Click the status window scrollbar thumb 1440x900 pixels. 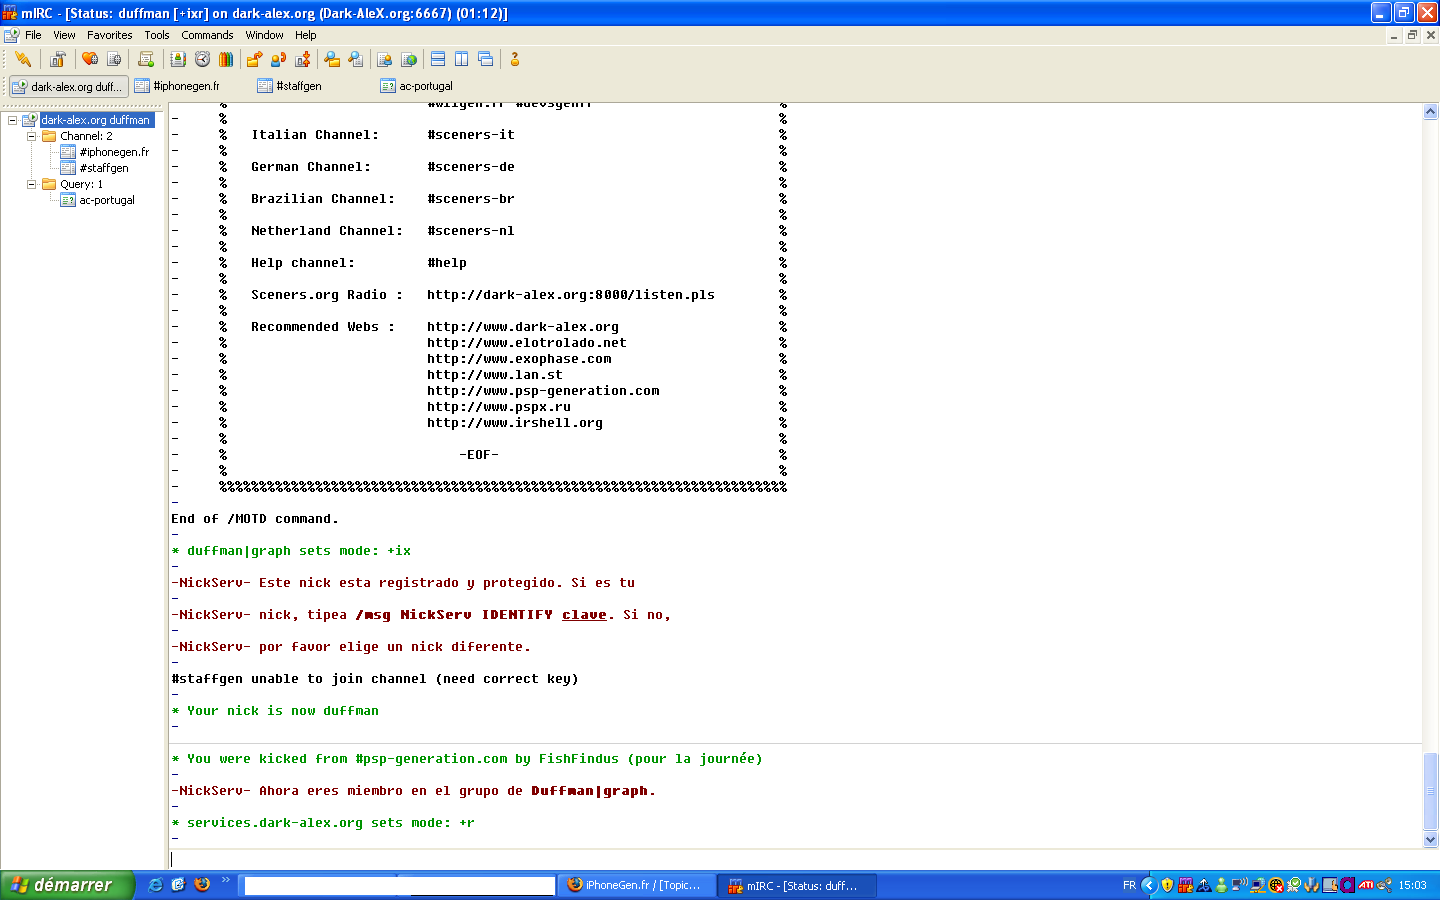coord(1431,791)
